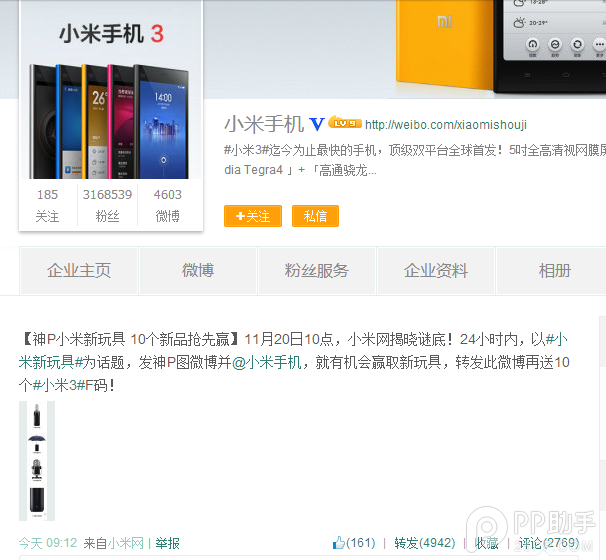Switch to the 微博 tab
This screenshot has width=606, height=560.
click(x=198, y=271)
